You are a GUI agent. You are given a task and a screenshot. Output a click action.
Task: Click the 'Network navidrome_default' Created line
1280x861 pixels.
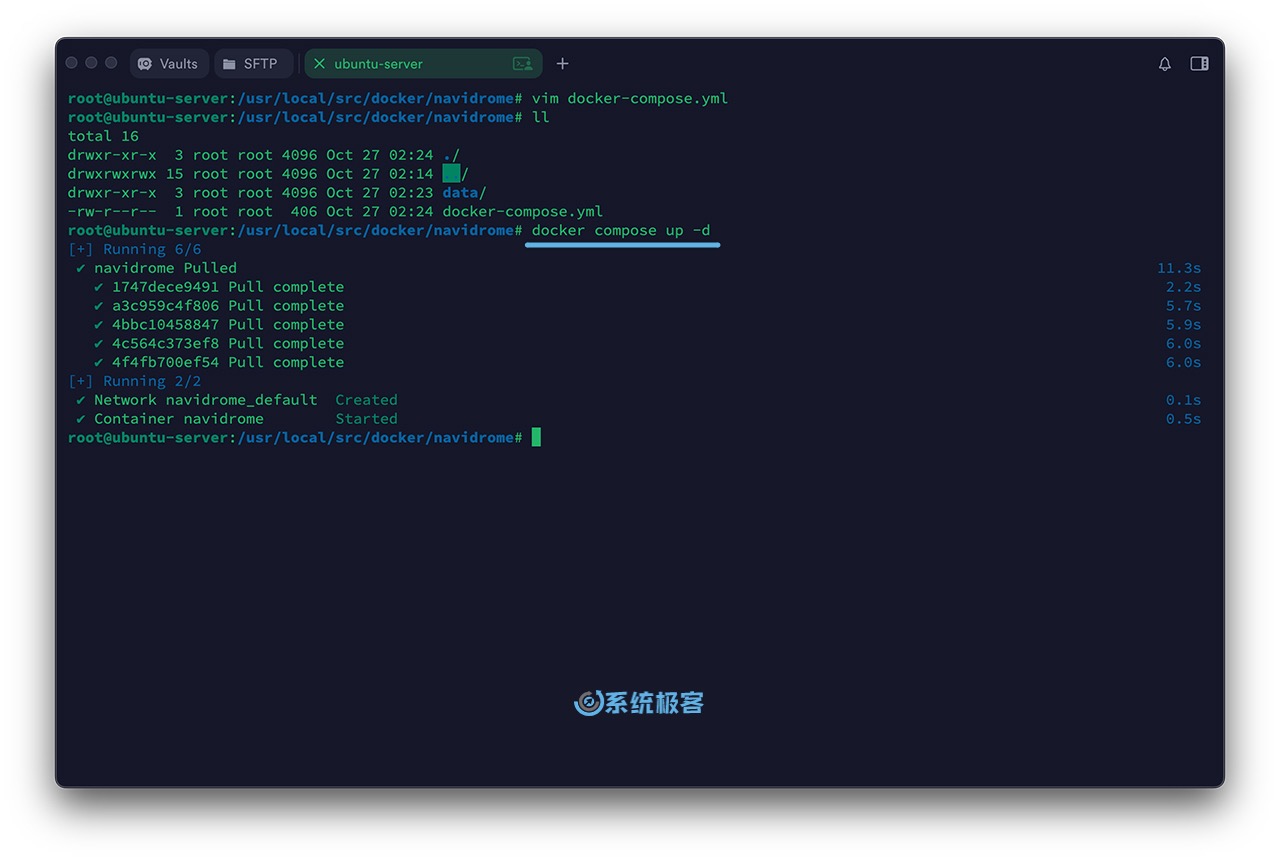205,400
